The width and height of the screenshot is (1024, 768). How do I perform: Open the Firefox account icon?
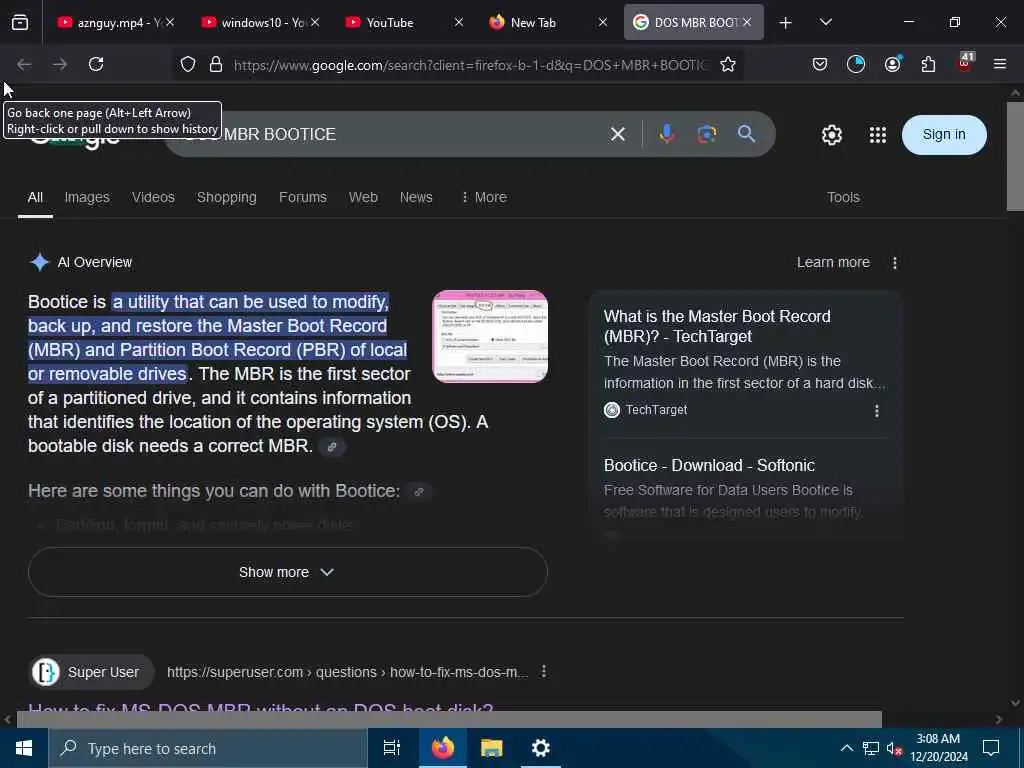(892, 64)
